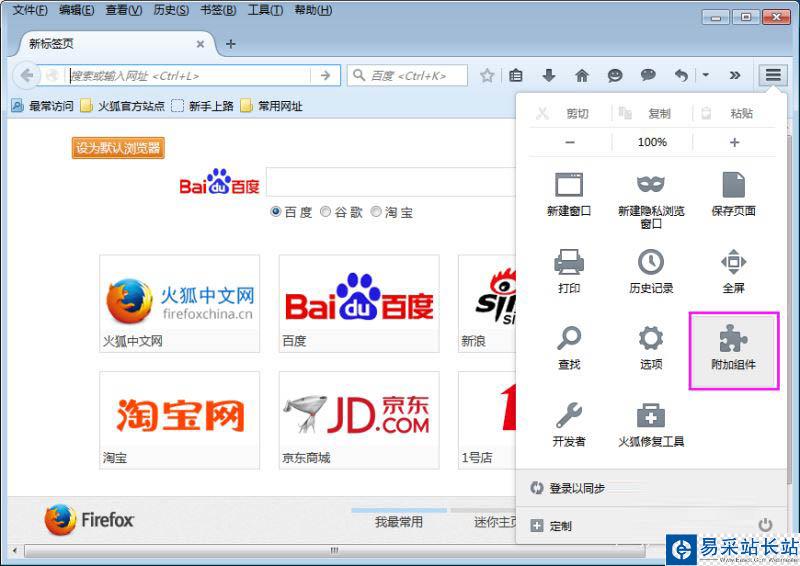Zoom in with the plus button

coord(735,142)
